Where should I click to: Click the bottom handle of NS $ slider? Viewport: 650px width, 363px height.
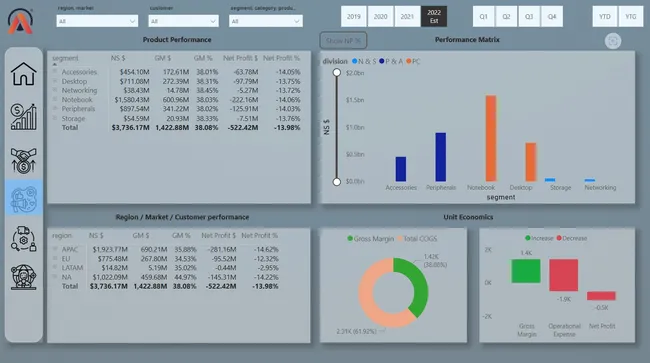pos(337,182)
